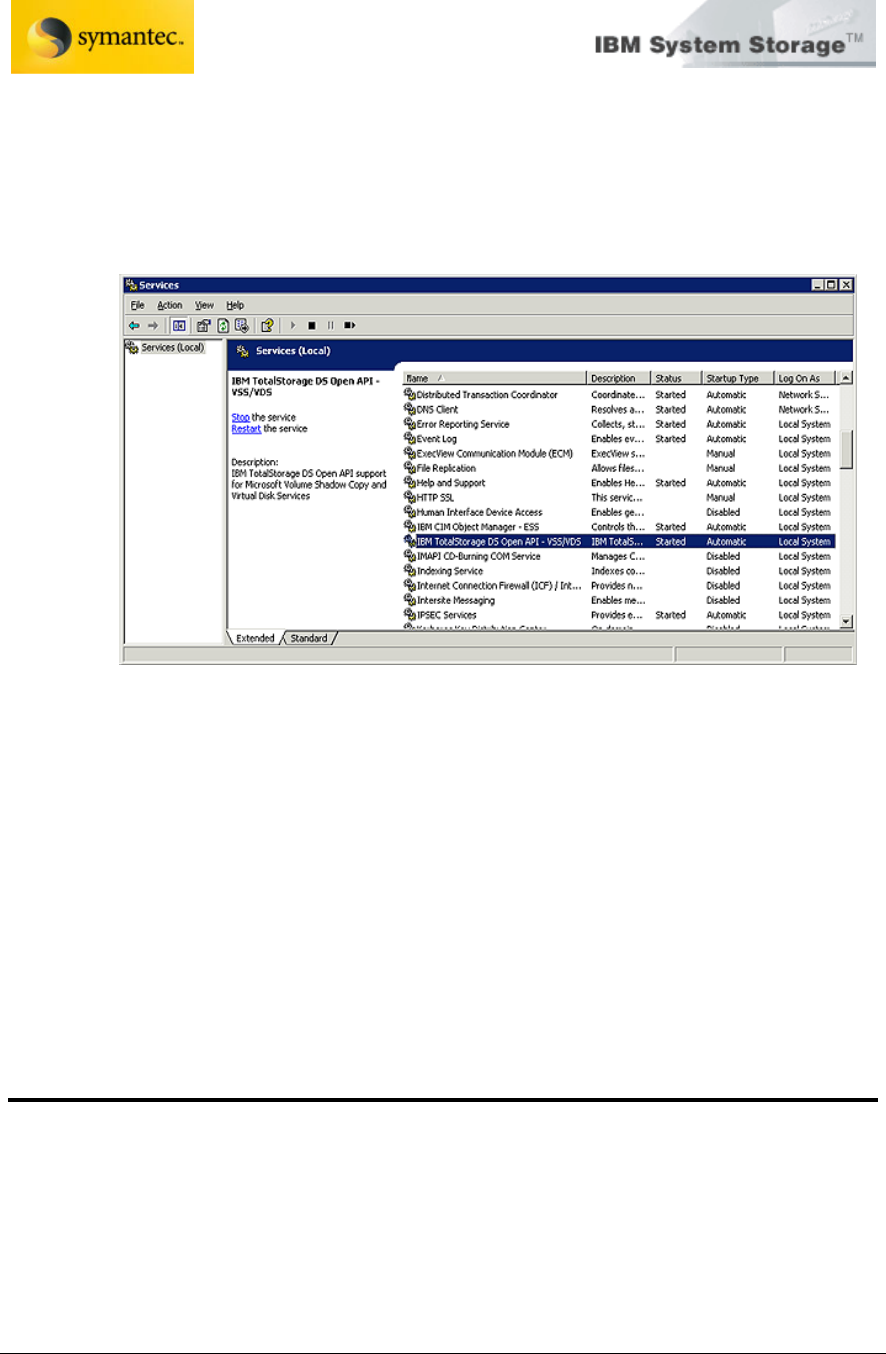
Task: Open the View menu
Action: click(204, 305)
